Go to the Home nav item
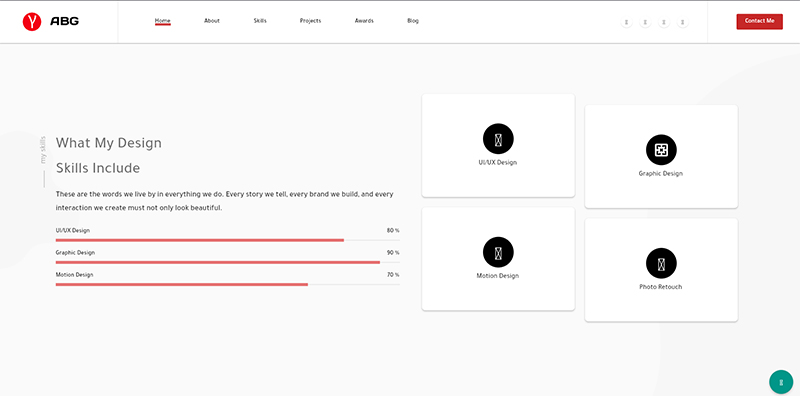This screenshot has width=800, height=396. 163,21
